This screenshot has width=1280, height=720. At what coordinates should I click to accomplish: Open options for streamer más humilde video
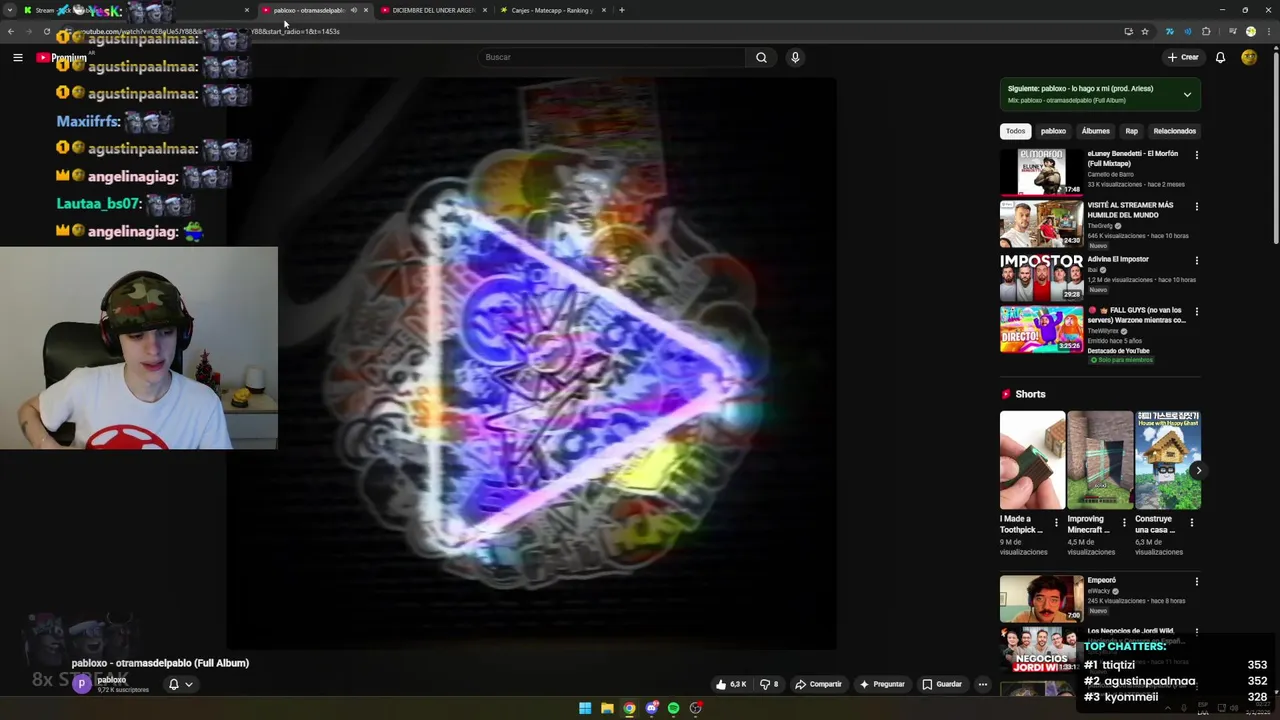coord(1196,207)
